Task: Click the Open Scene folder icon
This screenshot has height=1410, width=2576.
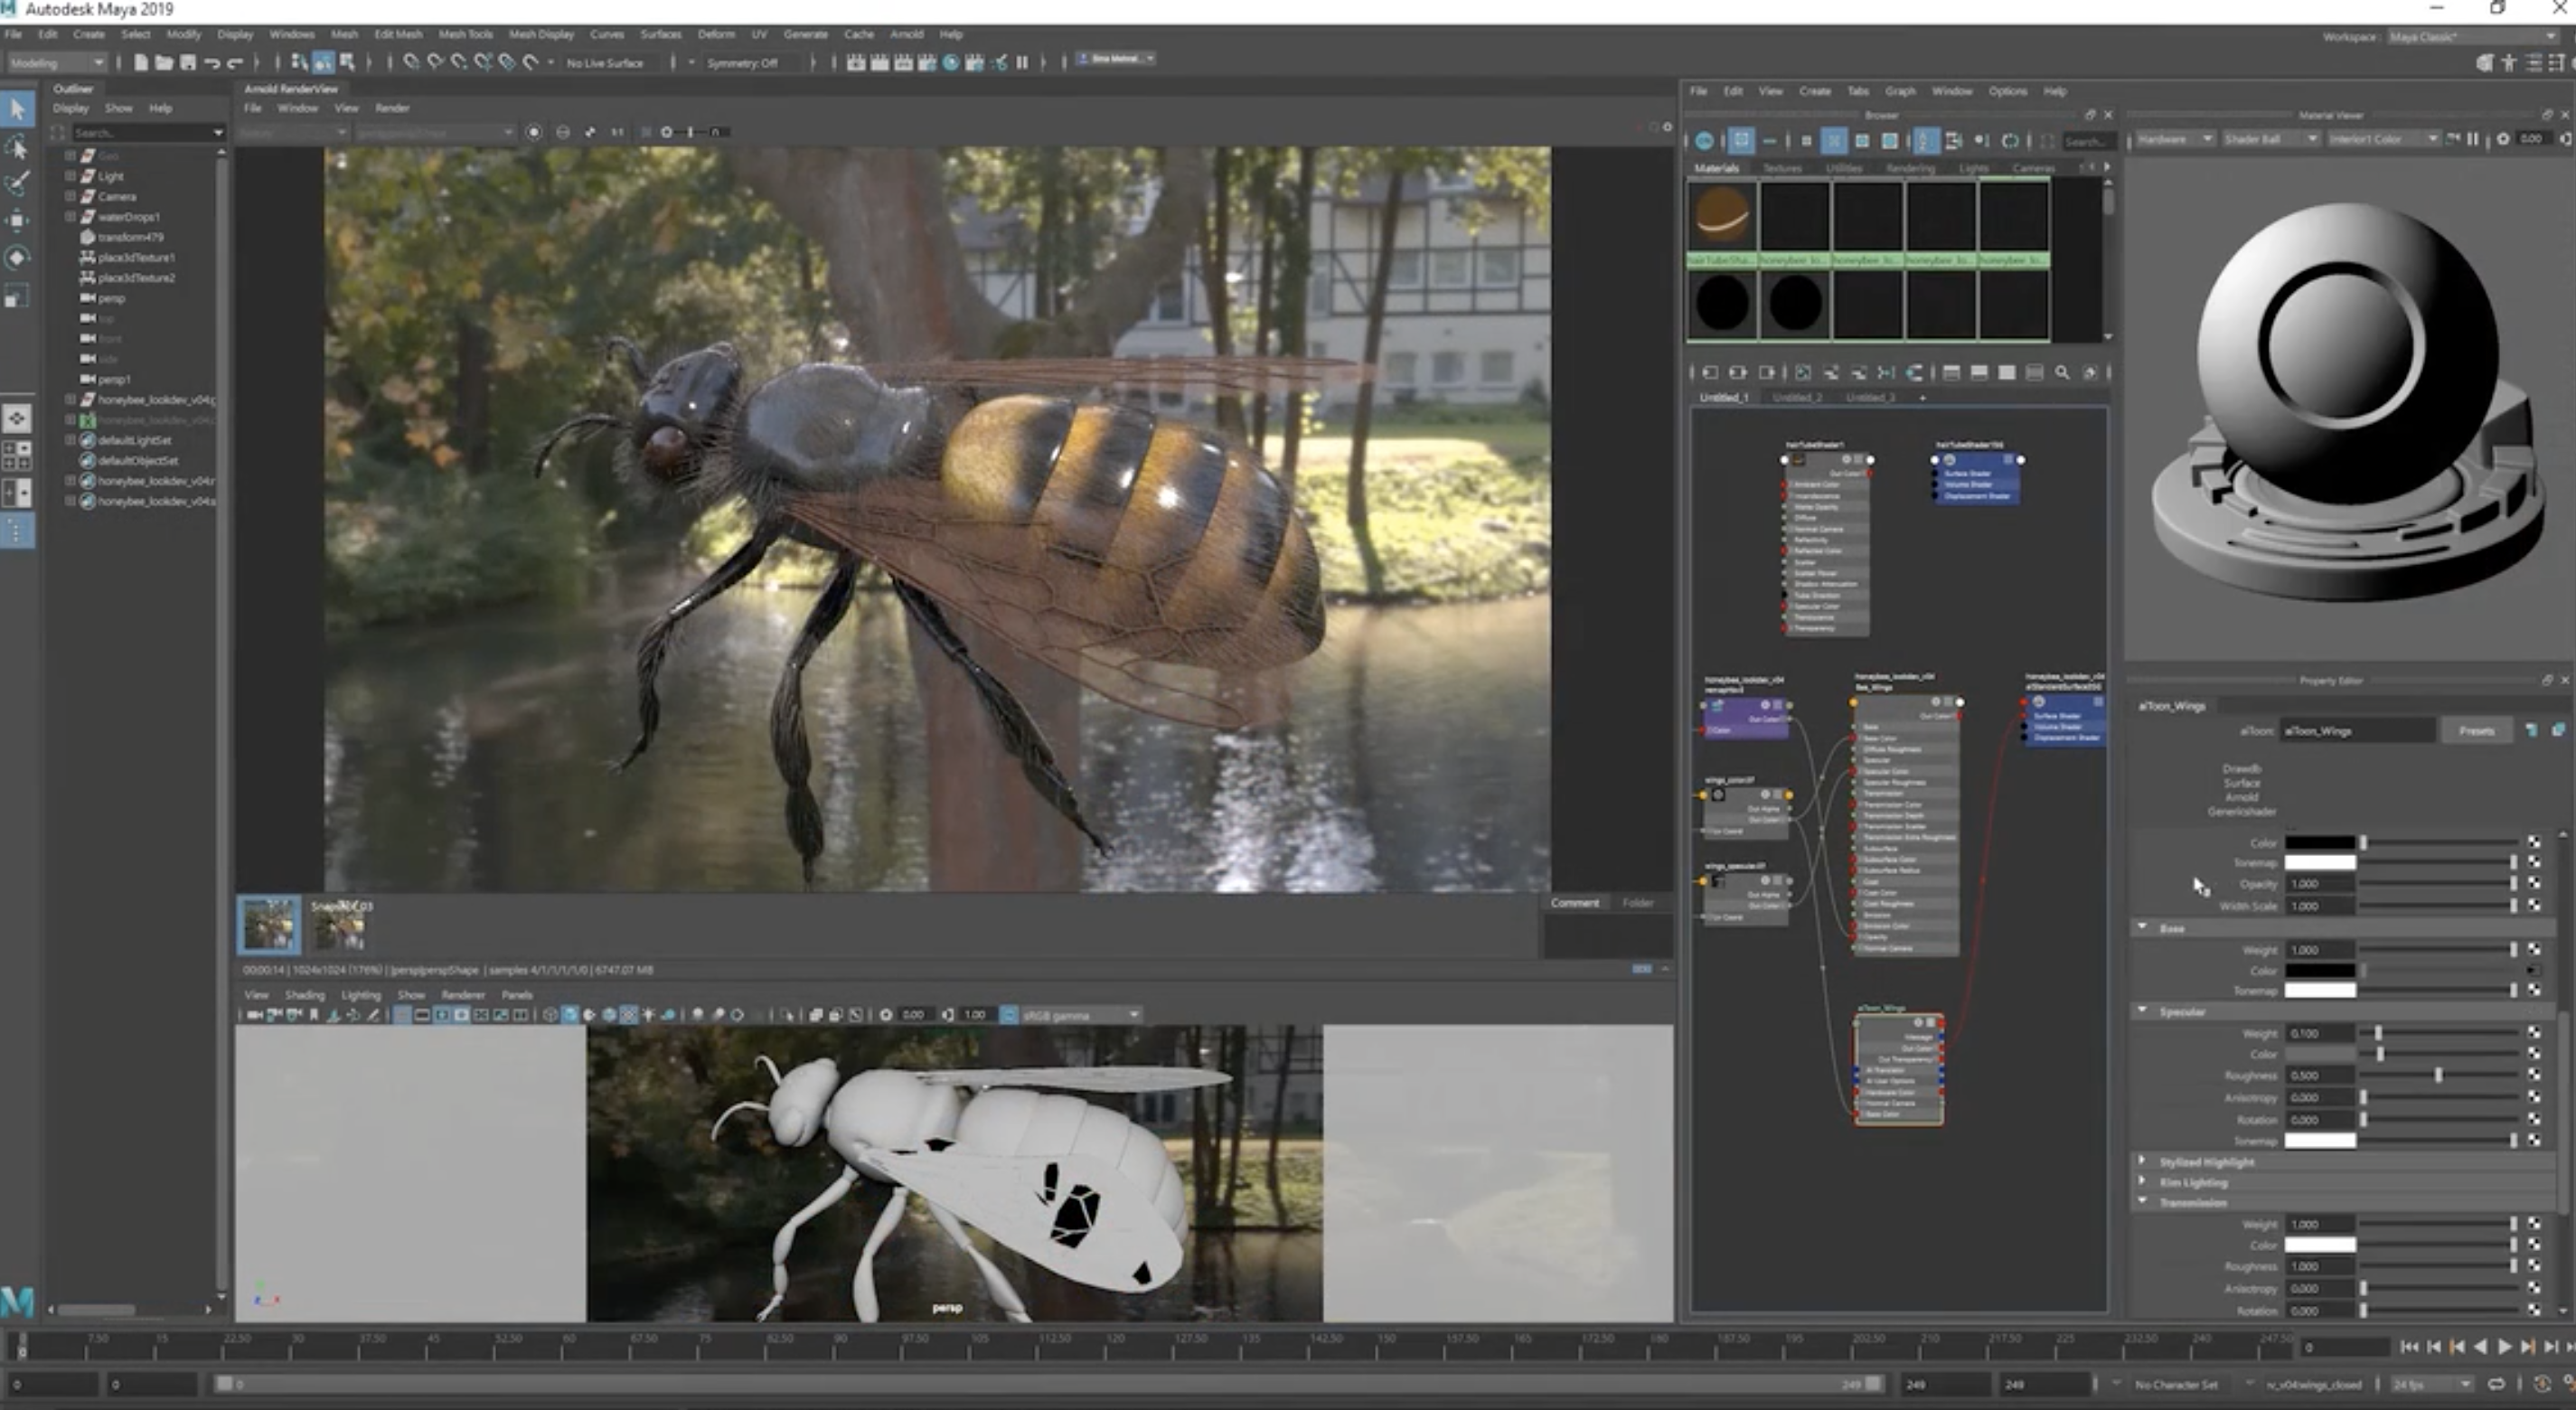Action: (164, 62)
